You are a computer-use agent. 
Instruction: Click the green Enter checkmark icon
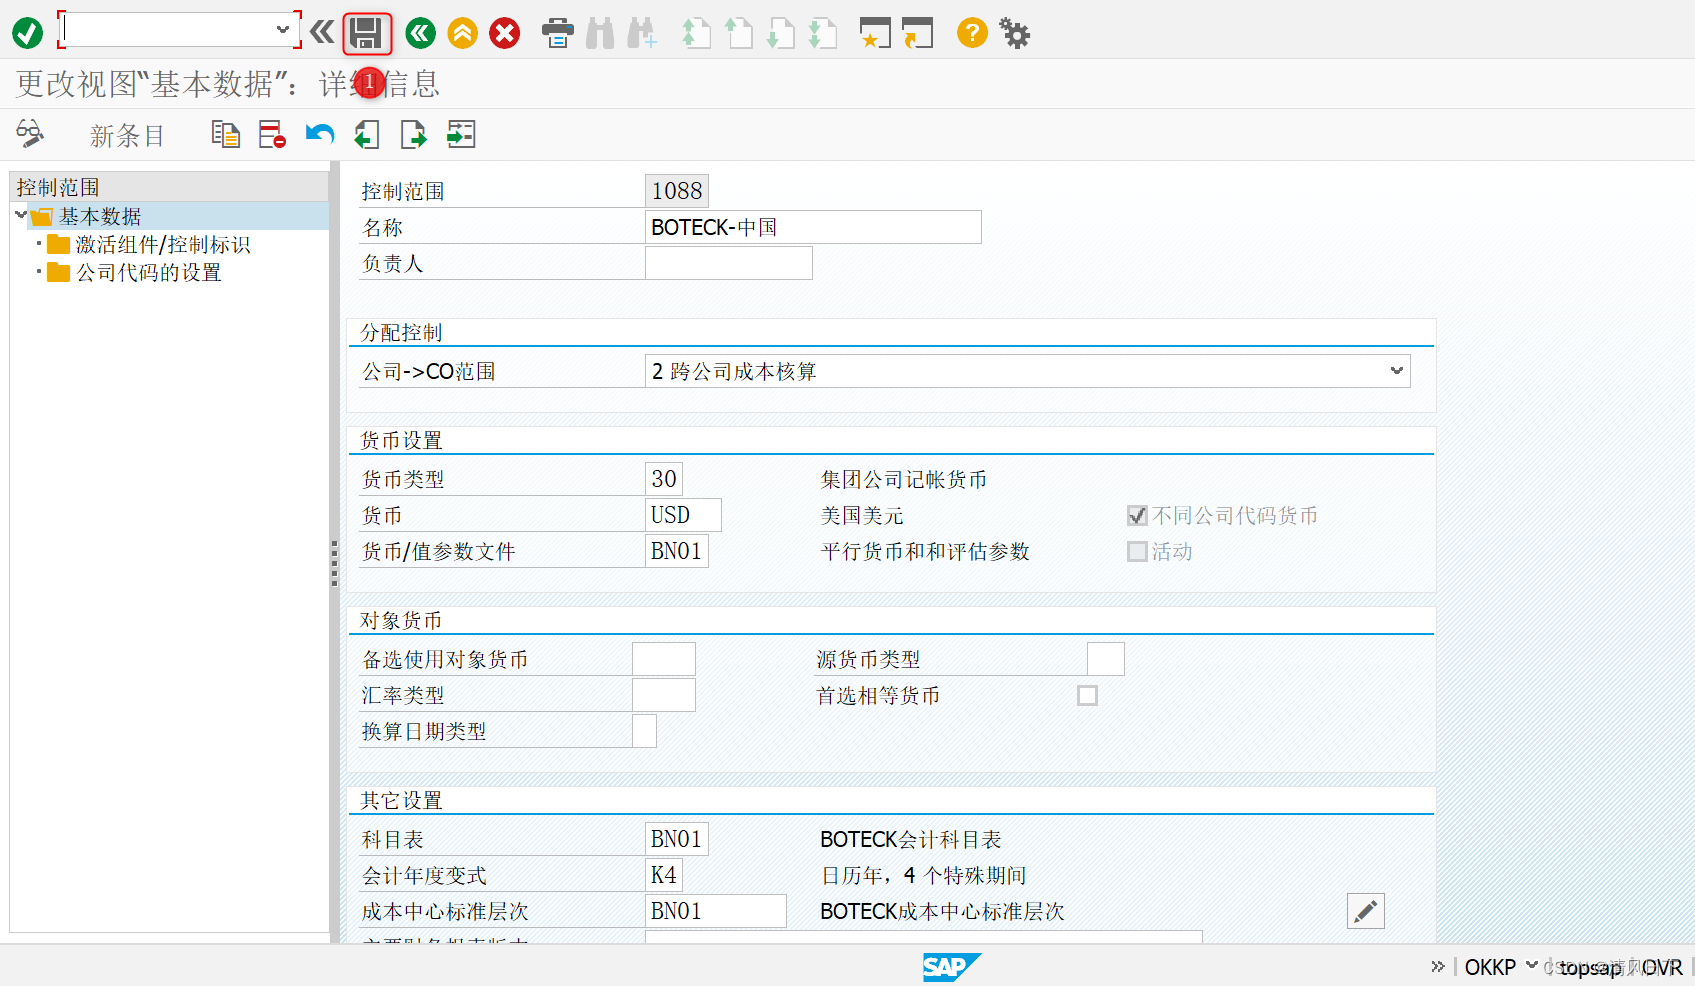(27, 33)
